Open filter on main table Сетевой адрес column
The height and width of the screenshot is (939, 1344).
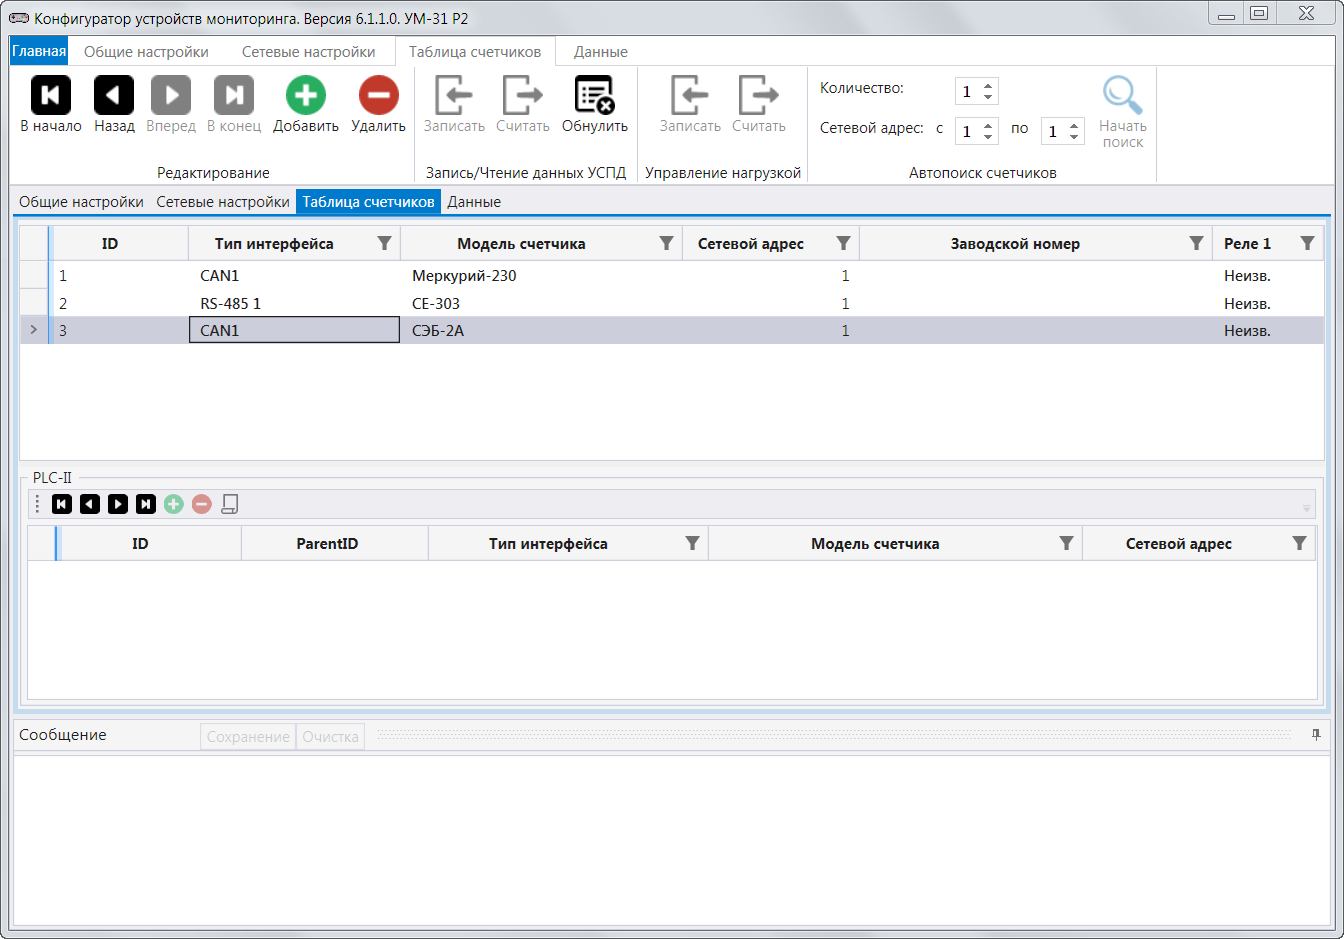(843, 243)
